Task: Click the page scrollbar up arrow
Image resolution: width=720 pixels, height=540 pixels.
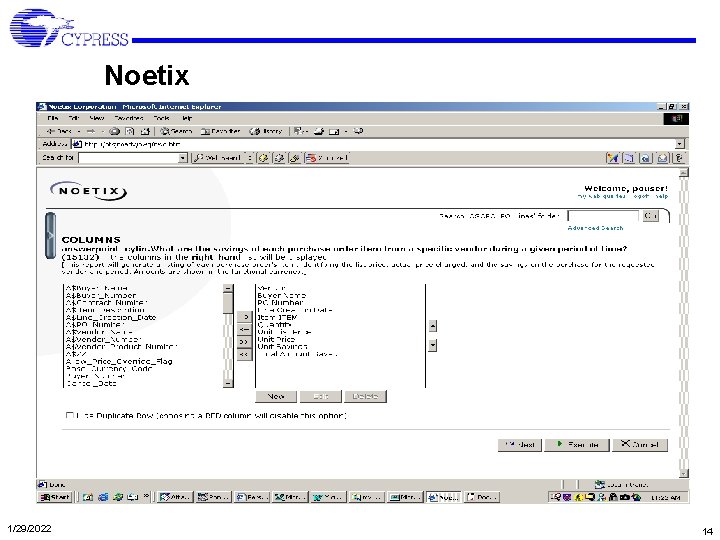Action: click(x=684, y=173)
